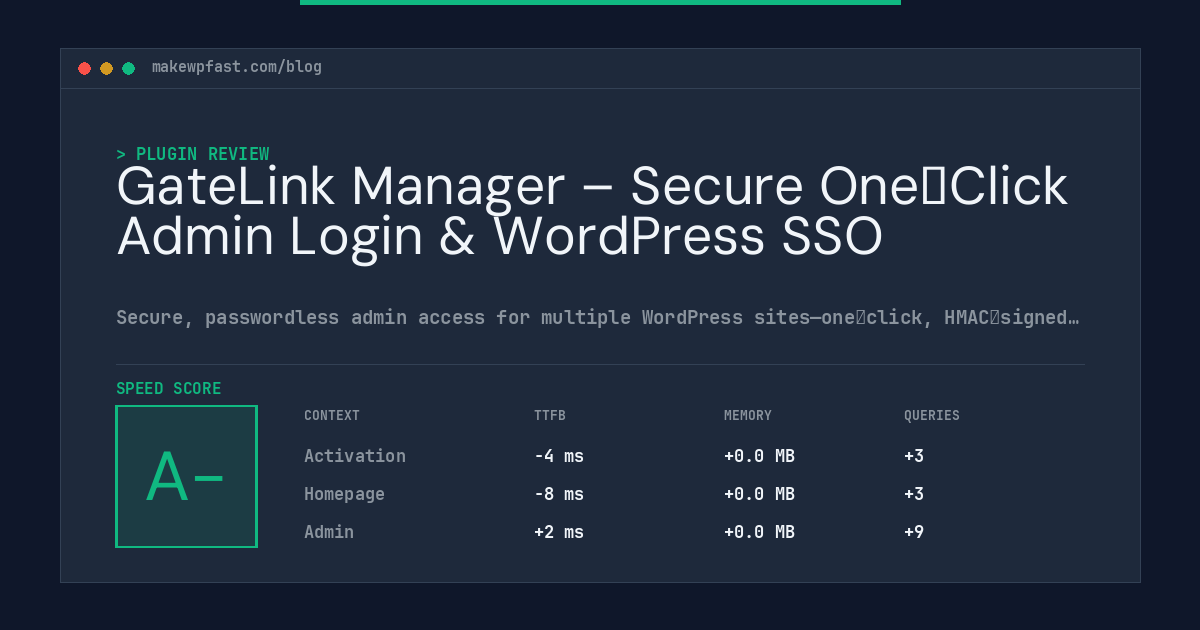Click the TTFB column header
The height and width of the screenshot is (630, 1200).
(550, 415)
